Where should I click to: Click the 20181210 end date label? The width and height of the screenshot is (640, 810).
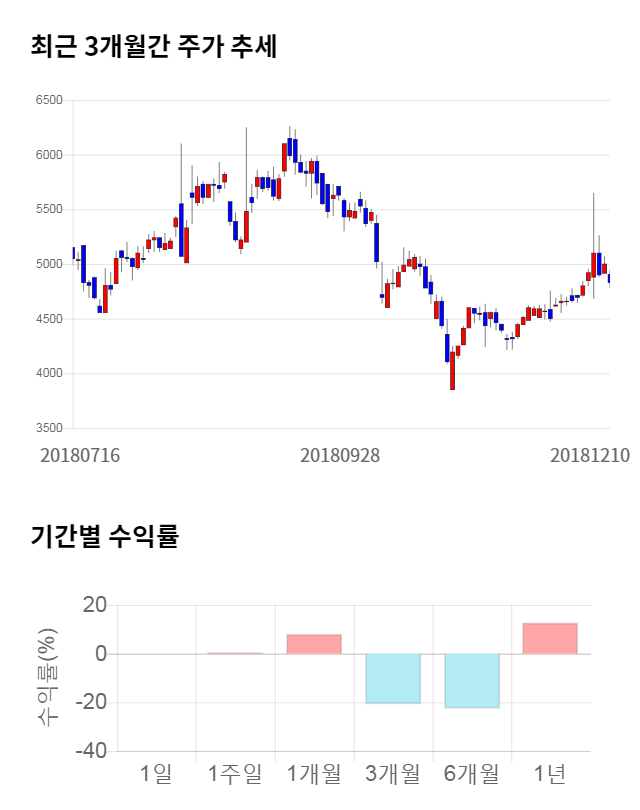click(x=590, y=455)
